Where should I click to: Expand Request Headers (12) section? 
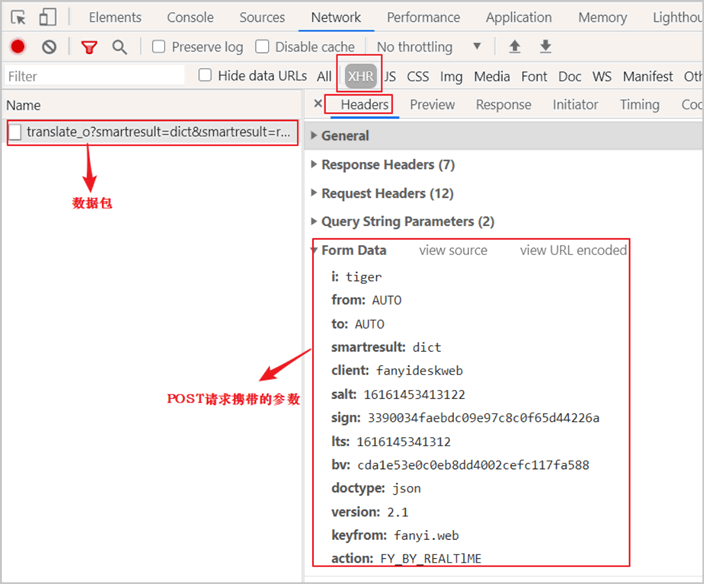[382, 193]
